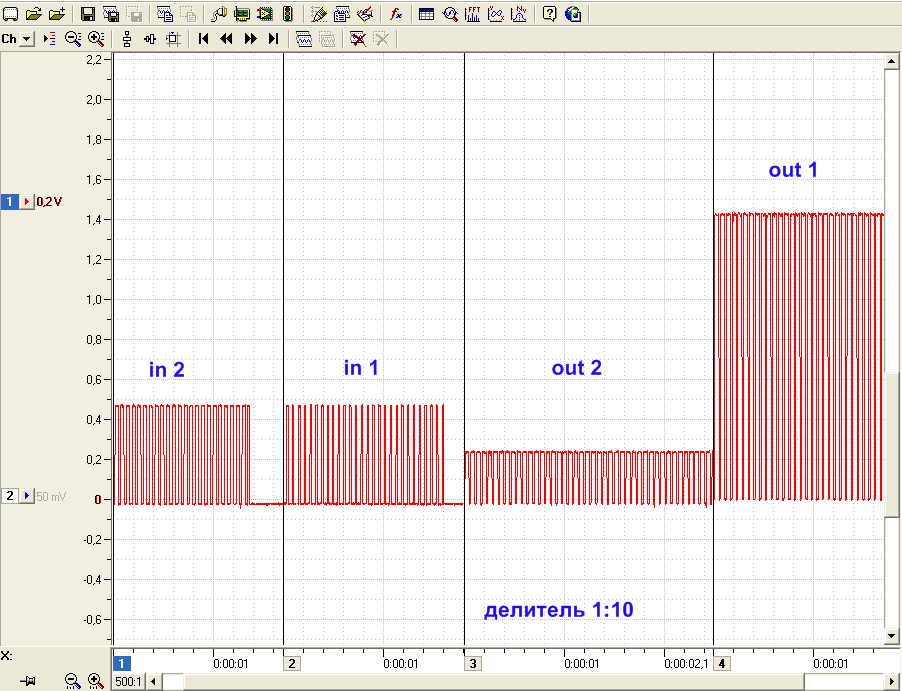
Task: Select time marker 2 on timeline
Action: tap(292, 663)
